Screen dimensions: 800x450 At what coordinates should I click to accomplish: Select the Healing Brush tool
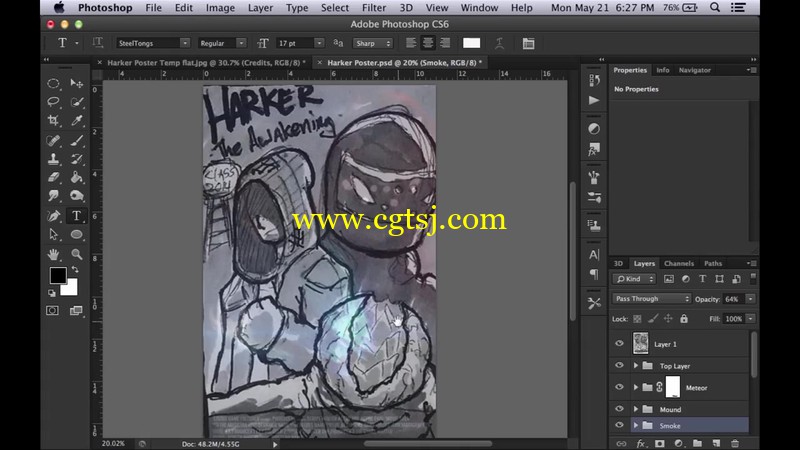[x=54, y=140]
